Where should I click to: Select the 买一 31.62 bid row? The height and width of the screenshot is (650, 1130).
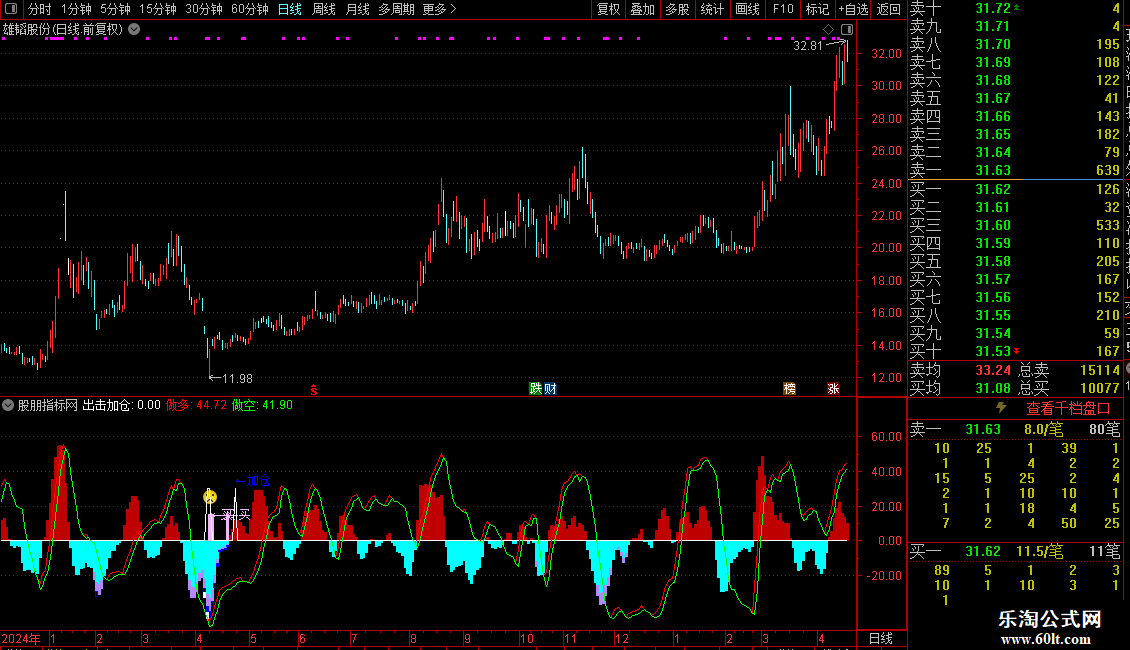pyautogui.click(x=1015, y=190)
